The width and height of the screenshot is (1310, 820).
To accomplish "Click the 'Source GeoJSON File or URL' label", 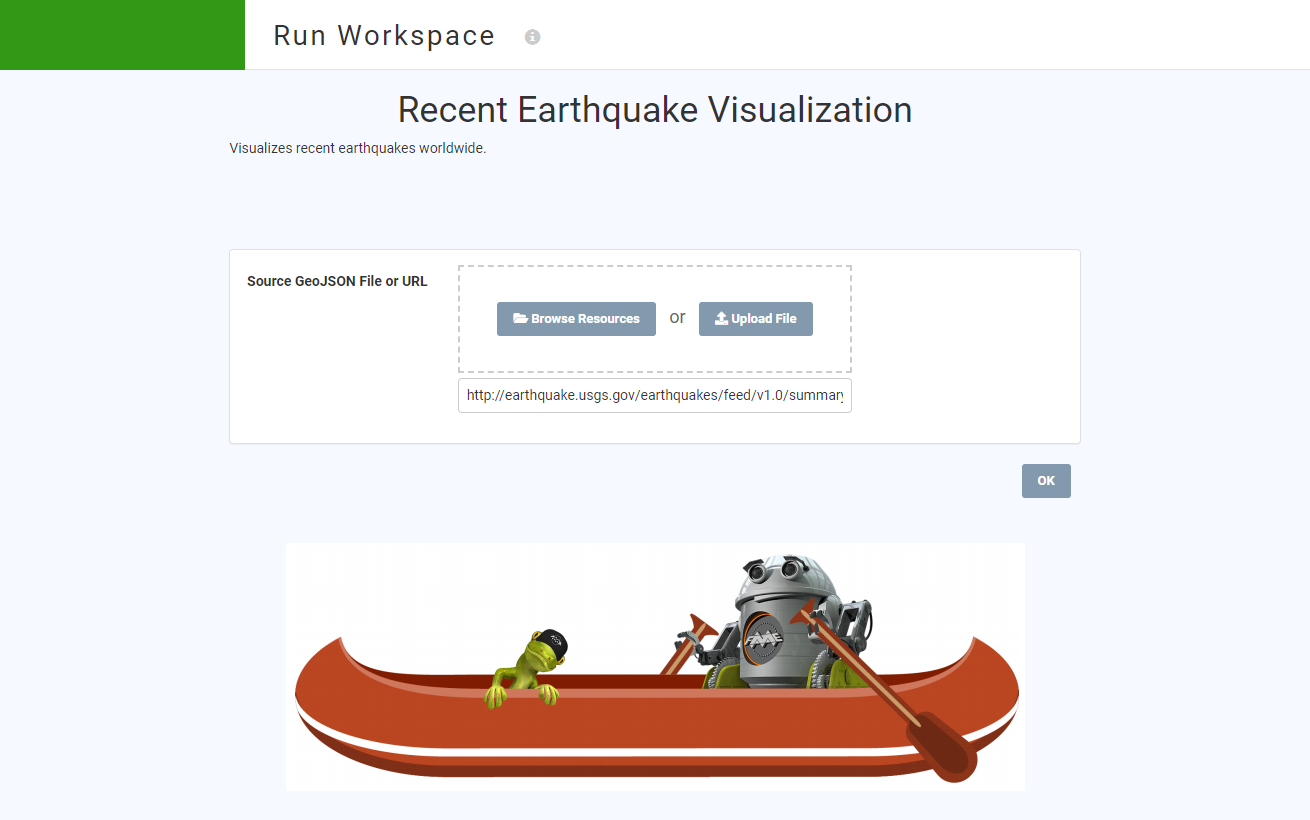I will click(337, 281).
